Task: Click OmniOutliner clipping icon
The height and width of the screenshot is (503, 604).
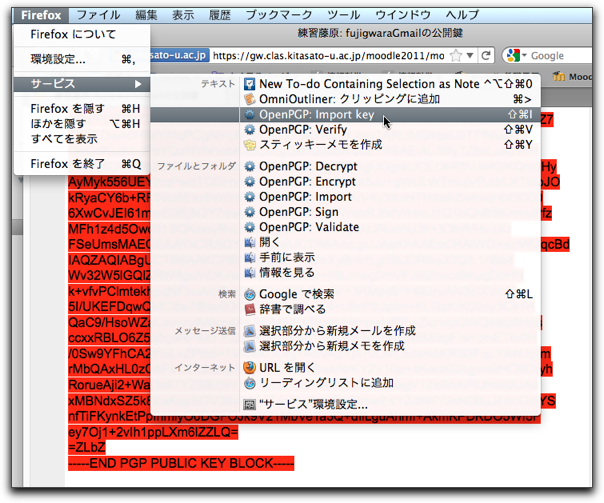Action: coord(250,99)
